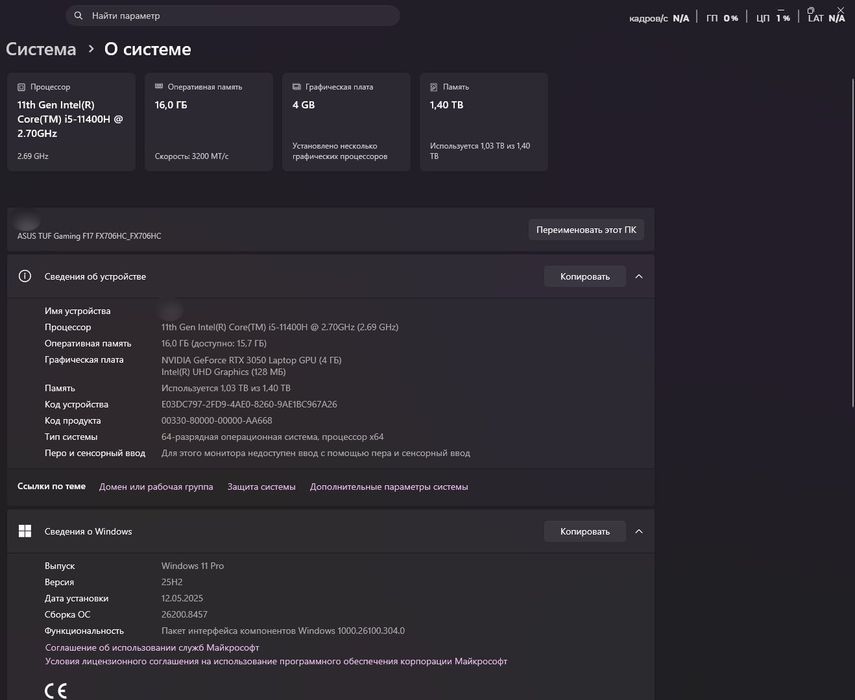Click the graphics card icon in Графическая плата card
855x700 pixels.
[297, 87]
